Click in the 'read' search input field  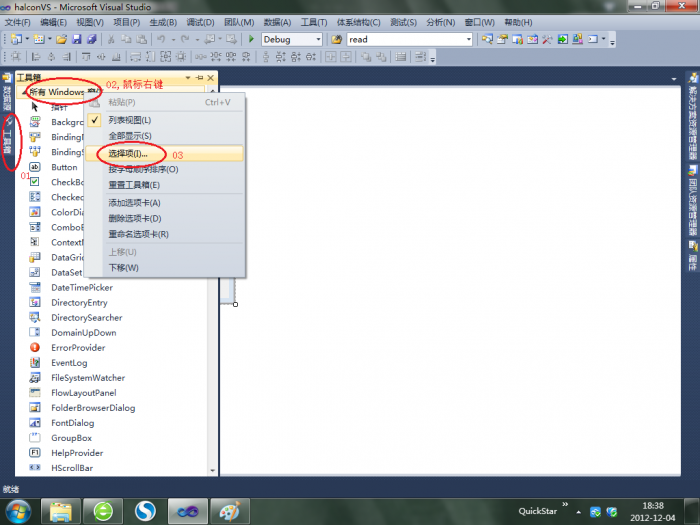coord(406,39)
